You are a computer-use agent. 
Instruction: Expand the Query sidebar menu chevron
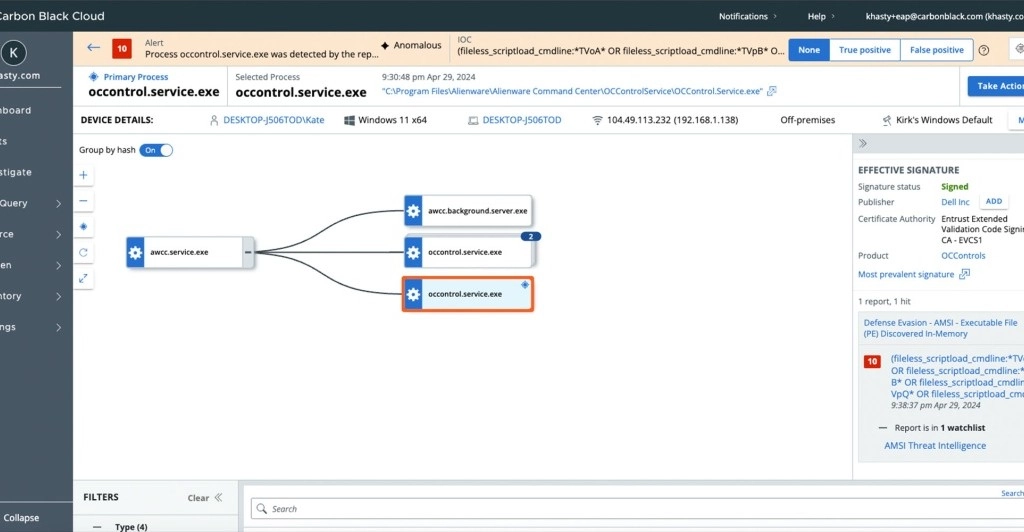click(58, 204)
